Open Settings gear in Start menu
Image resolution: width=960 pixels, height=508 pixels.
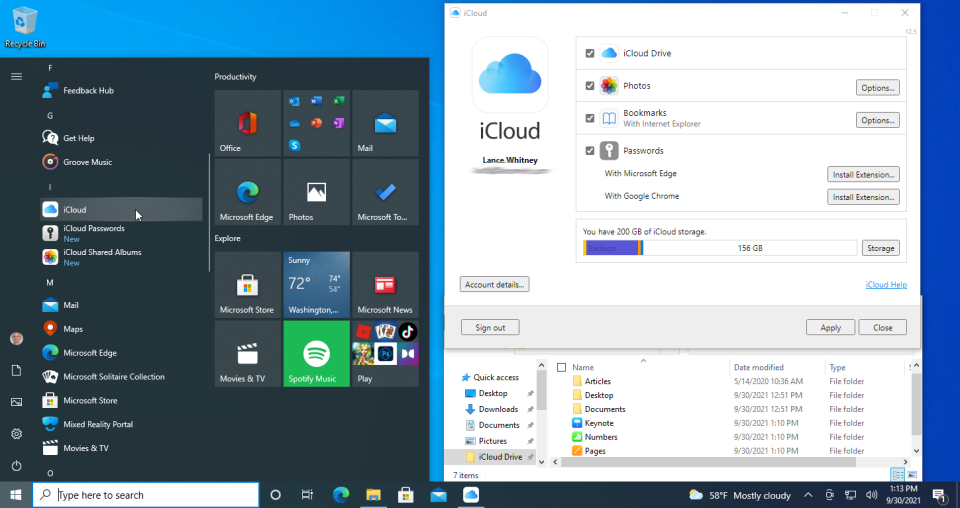click(x=17, y=434)
